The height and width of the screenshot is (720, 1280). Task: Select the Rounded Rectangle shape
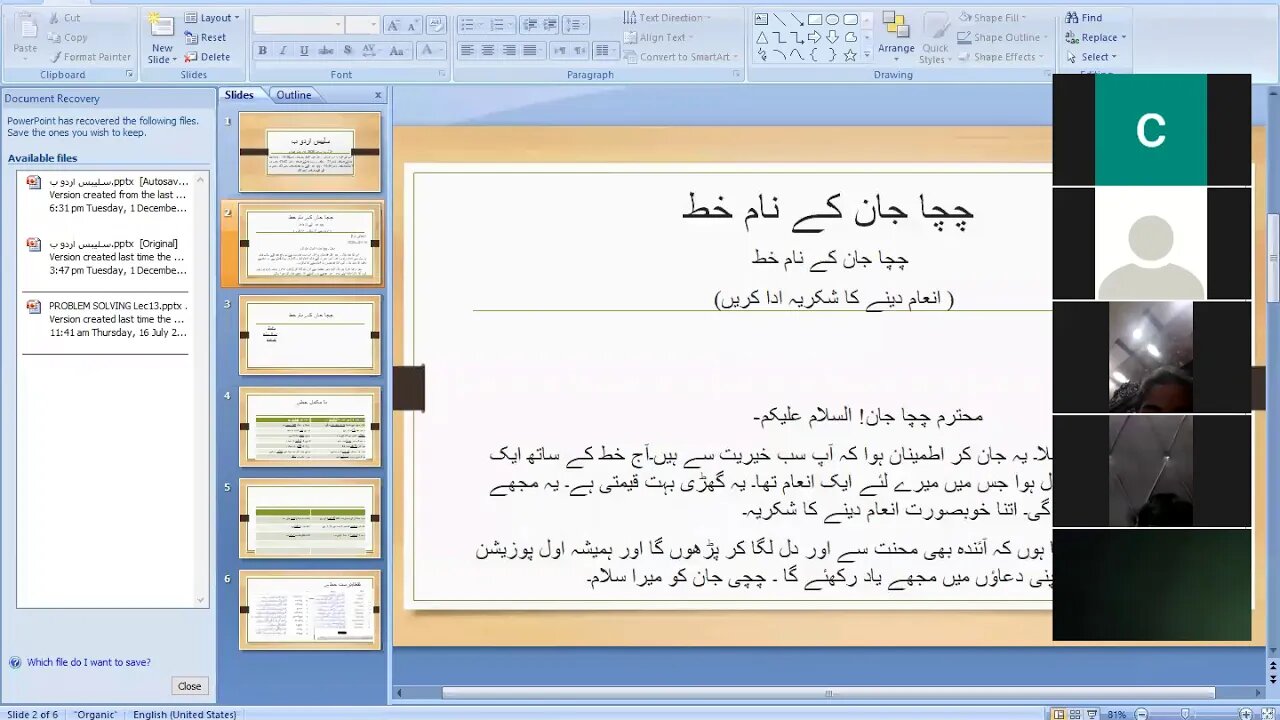click(x=850, y=19)
